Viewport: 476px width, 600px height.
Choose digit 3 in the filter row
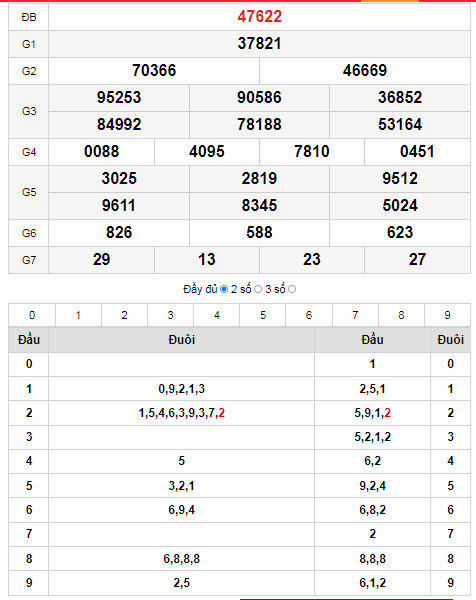point(171,315)
